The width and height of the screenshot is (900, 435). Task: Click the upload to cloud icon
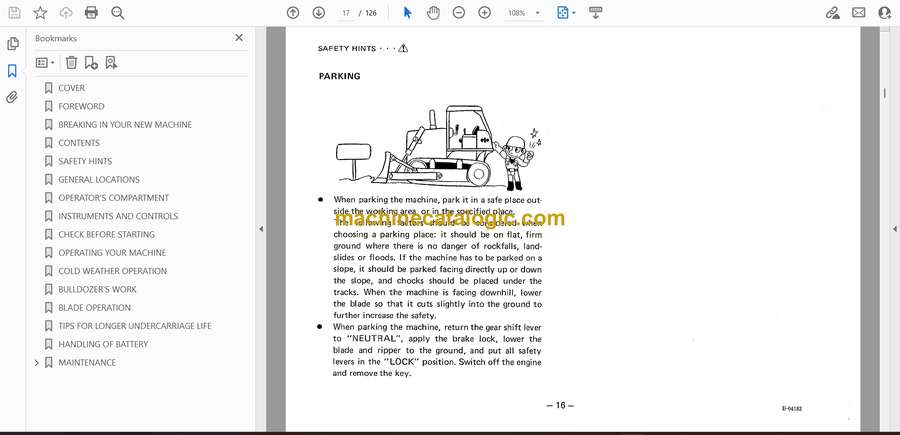point(66,13)
